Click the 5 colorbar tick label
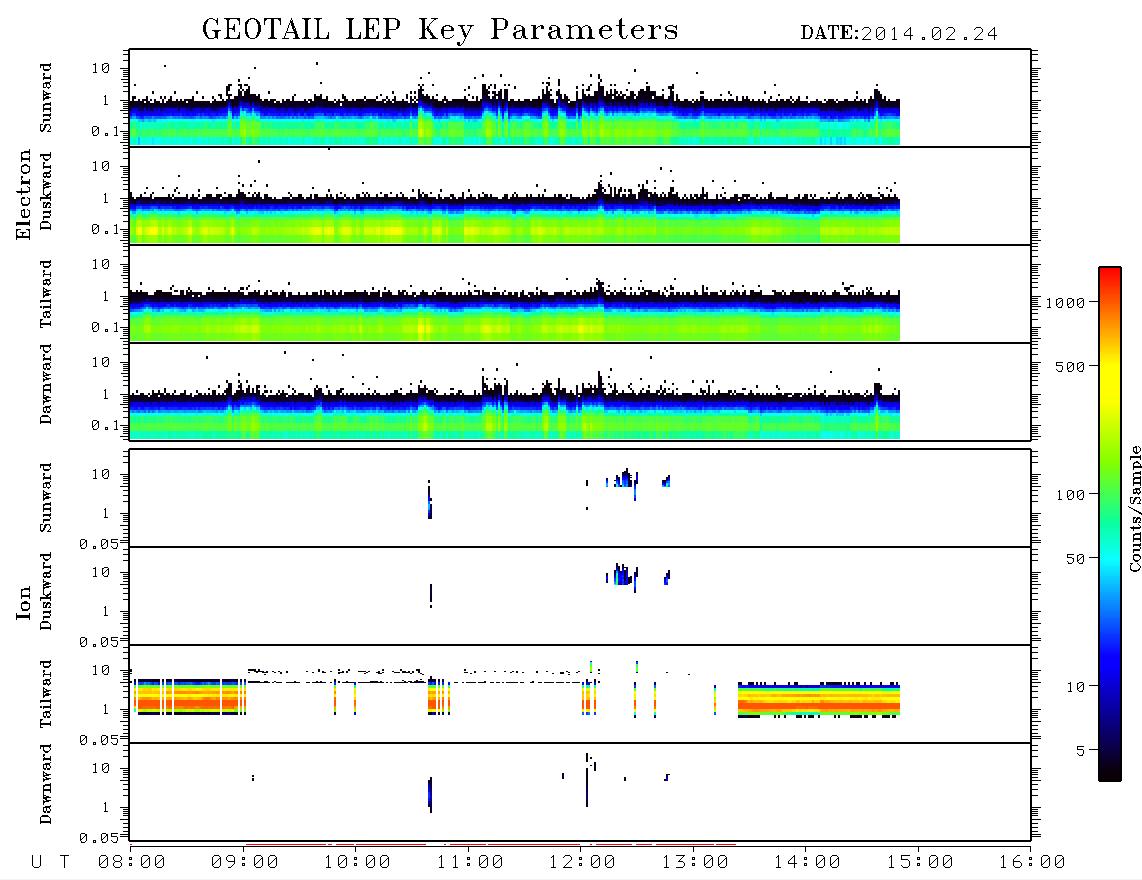 pos(1081,750)
